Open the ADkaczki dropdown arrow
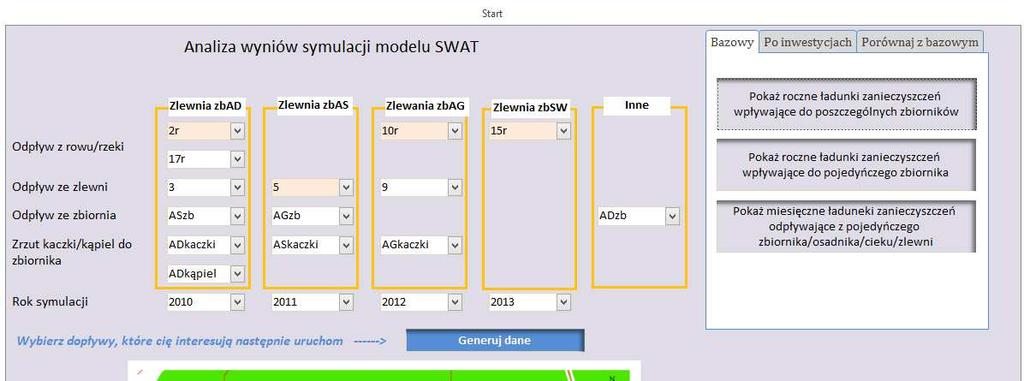The height and width of the screenshot is (381, 1024). click(237, 245)
